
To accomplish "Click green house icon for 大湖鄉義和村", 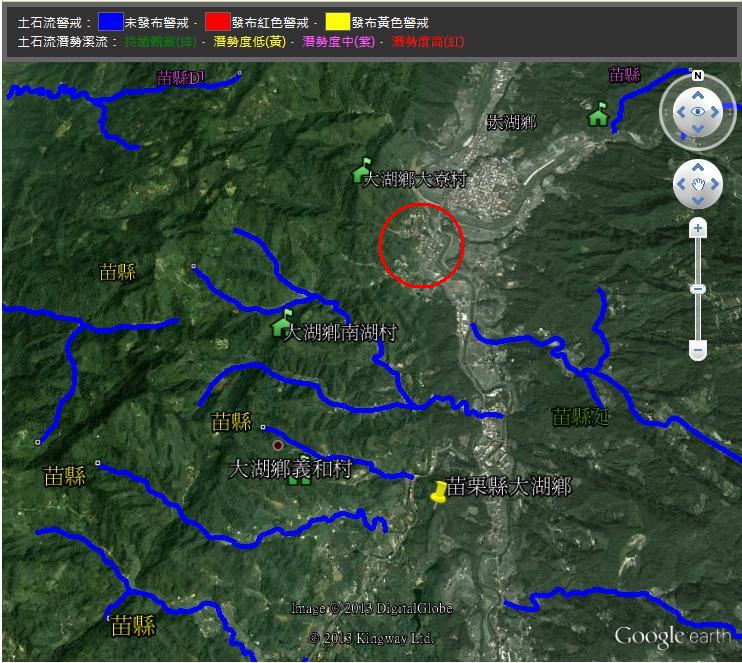I will click(298, 478).
